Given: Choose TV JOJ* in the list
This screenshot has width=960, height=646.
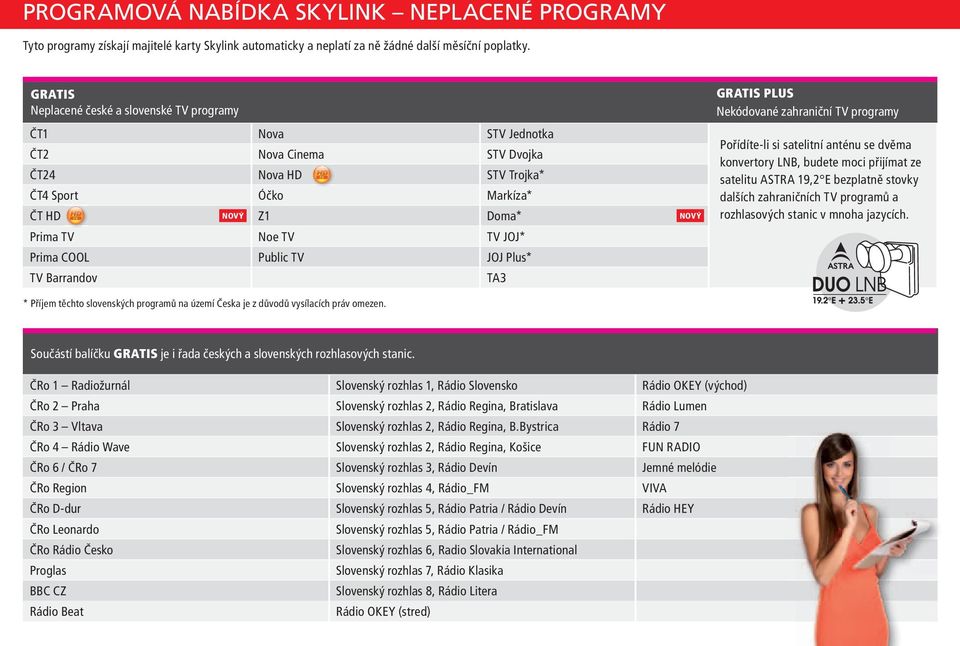Looking at the screenshot, I should tap(594, 236).
